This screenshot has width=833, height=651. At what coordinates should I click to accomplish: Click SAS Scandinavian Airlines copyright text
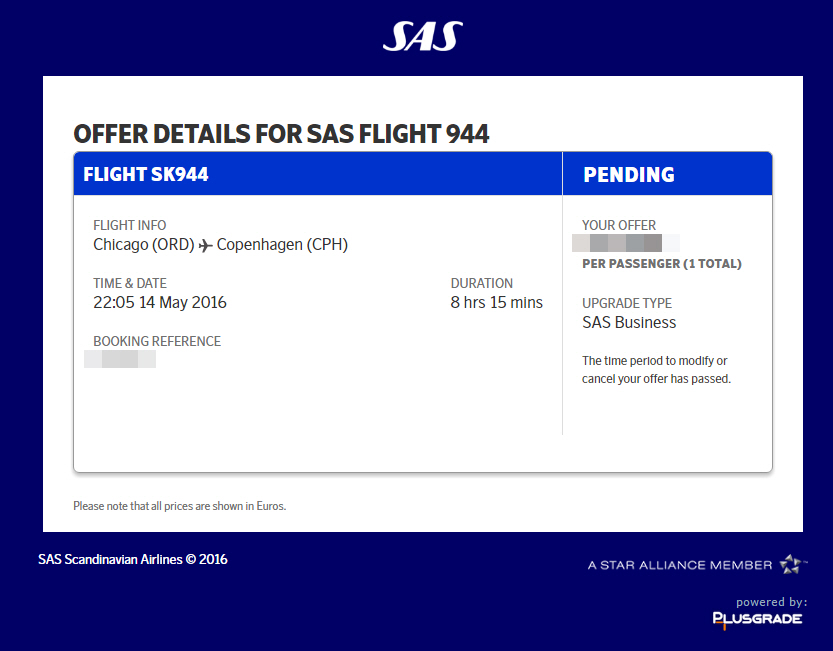pyautogui.click(x=132, y=559)
